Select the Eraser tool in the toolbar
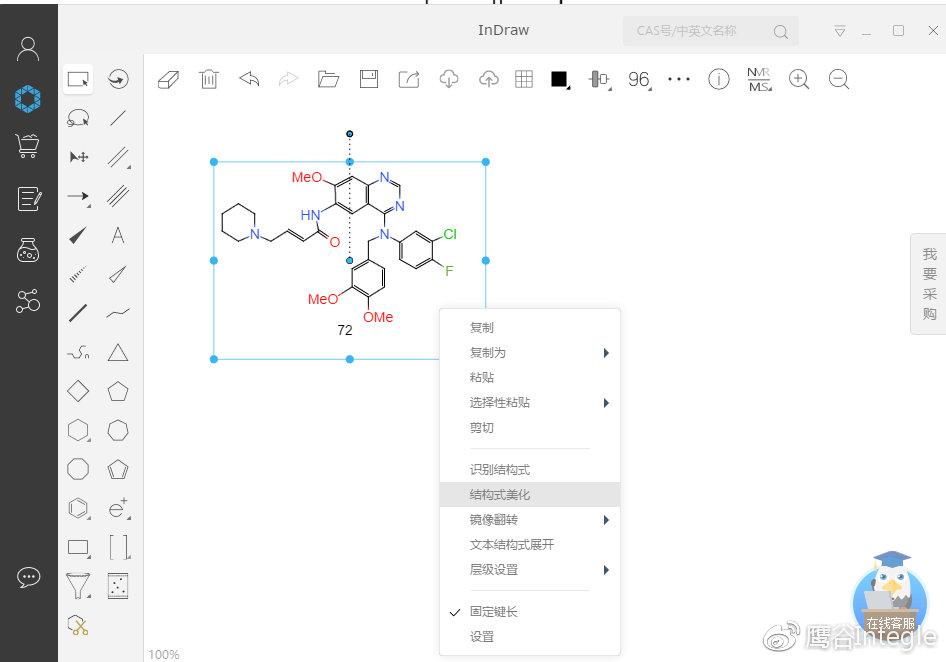Viewport: 946px width, 662px height. 168,79
